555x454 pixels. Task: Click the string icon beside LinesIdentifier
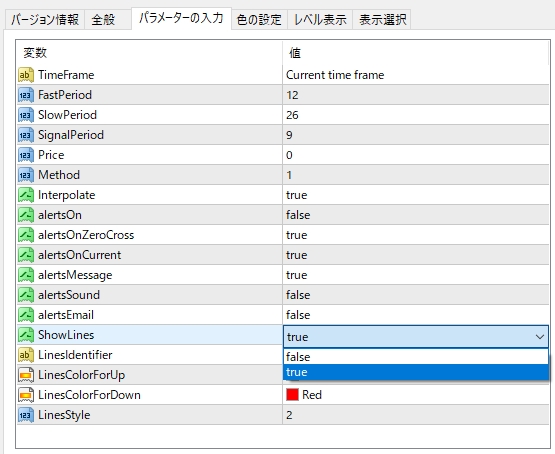[26, 355]
